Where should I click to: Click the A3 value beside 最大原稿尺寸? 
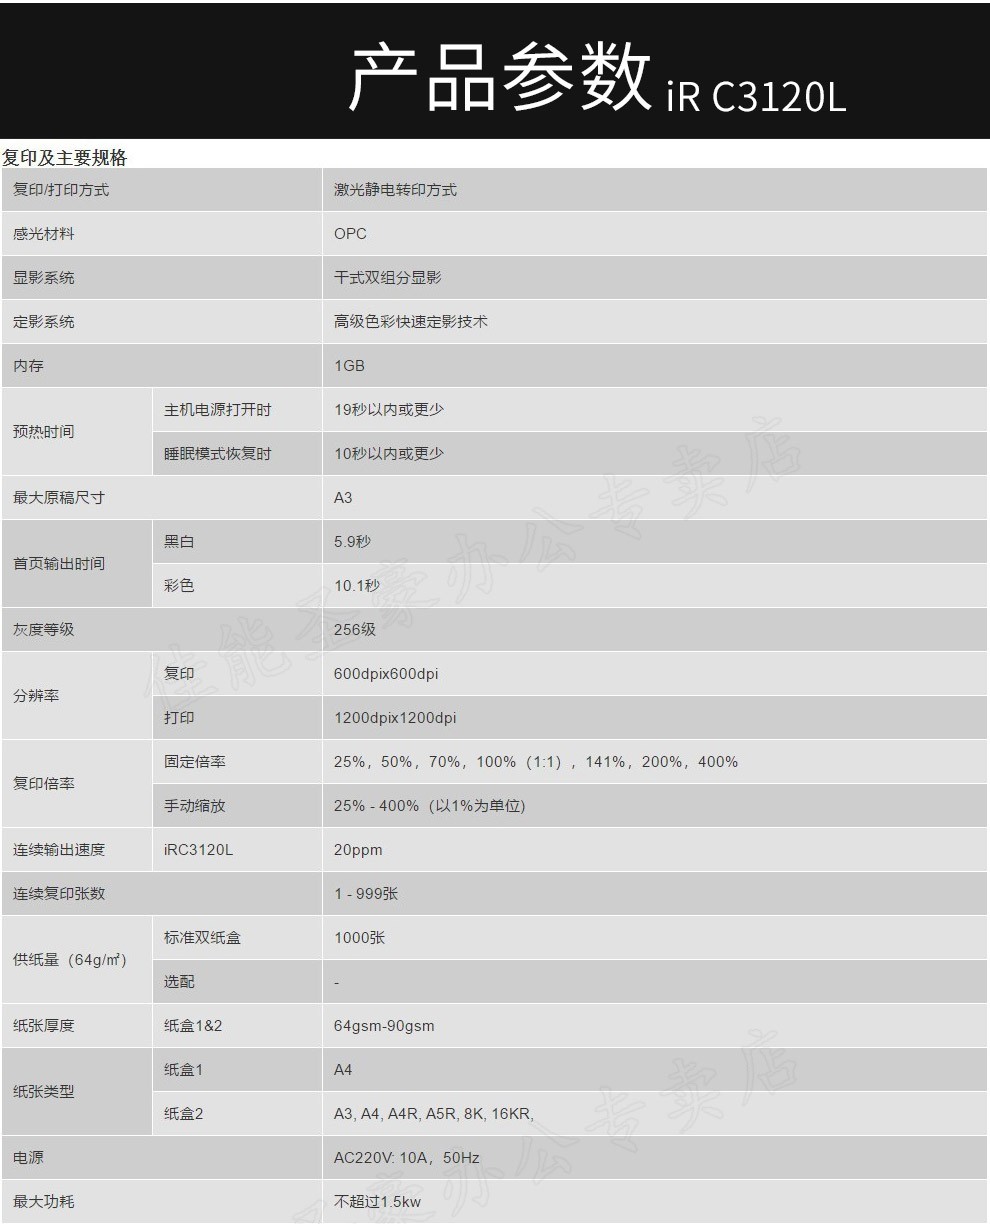tap(343, 497)
